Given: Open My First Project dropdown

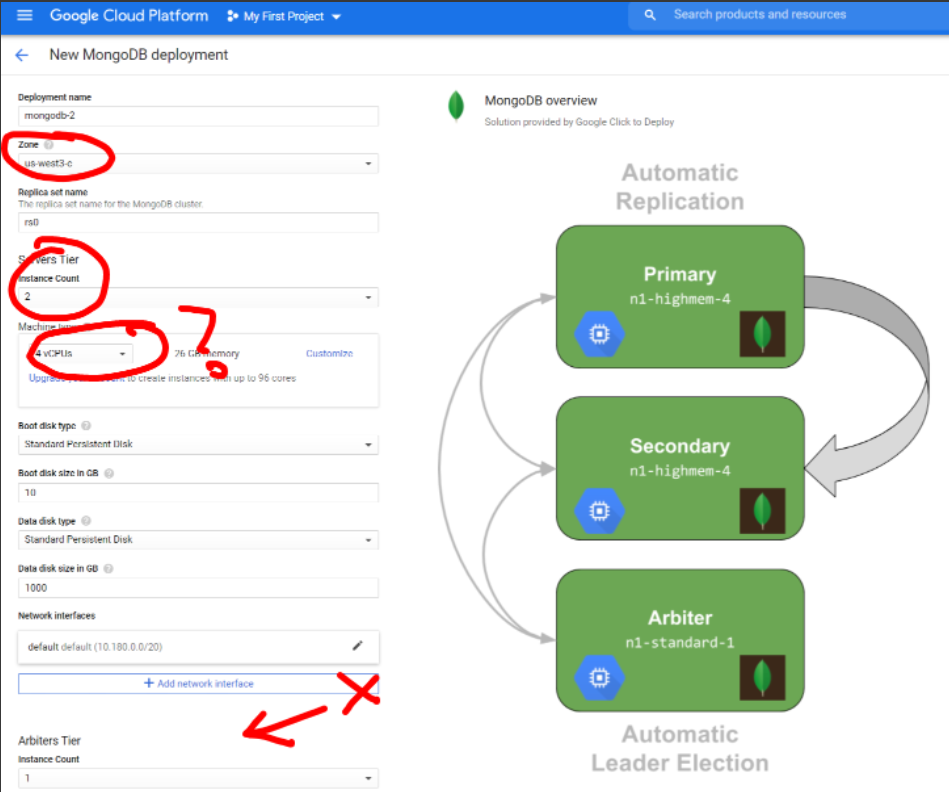Looking at the screenshot, I should (284, 16).
